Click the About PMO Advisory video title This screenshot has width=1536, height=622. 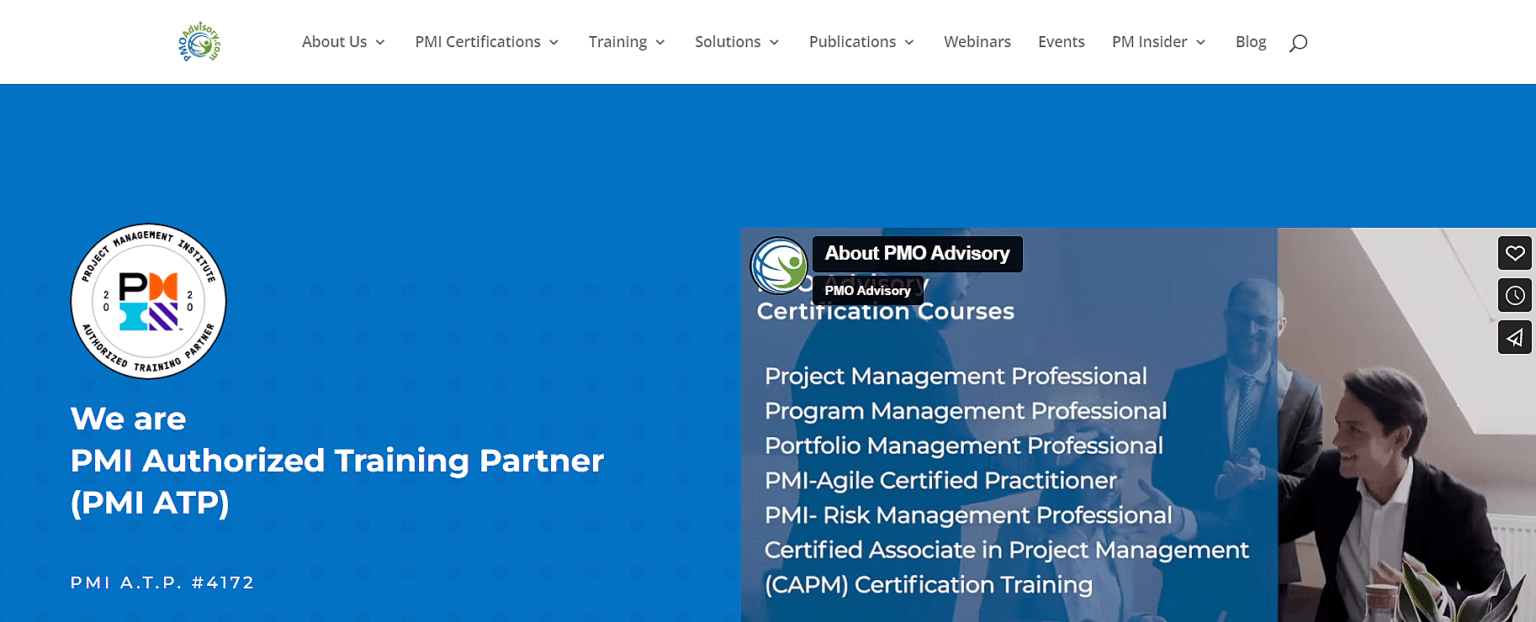[x=916, y=253]
